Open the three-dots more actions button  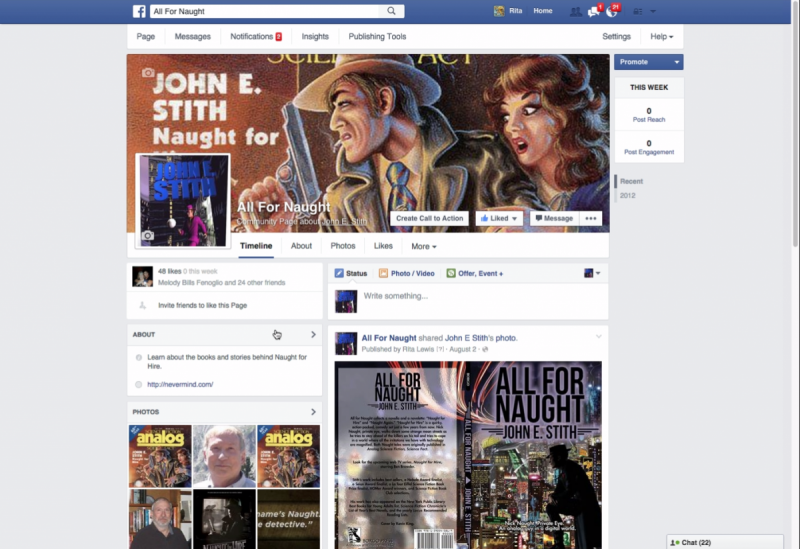click(591, 218)
